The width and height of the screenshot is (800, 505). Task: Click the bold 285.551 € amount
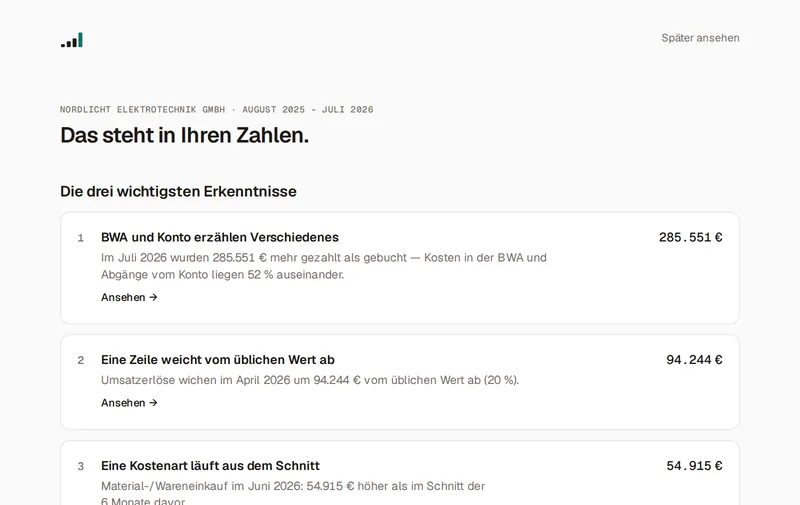point(690,237)
